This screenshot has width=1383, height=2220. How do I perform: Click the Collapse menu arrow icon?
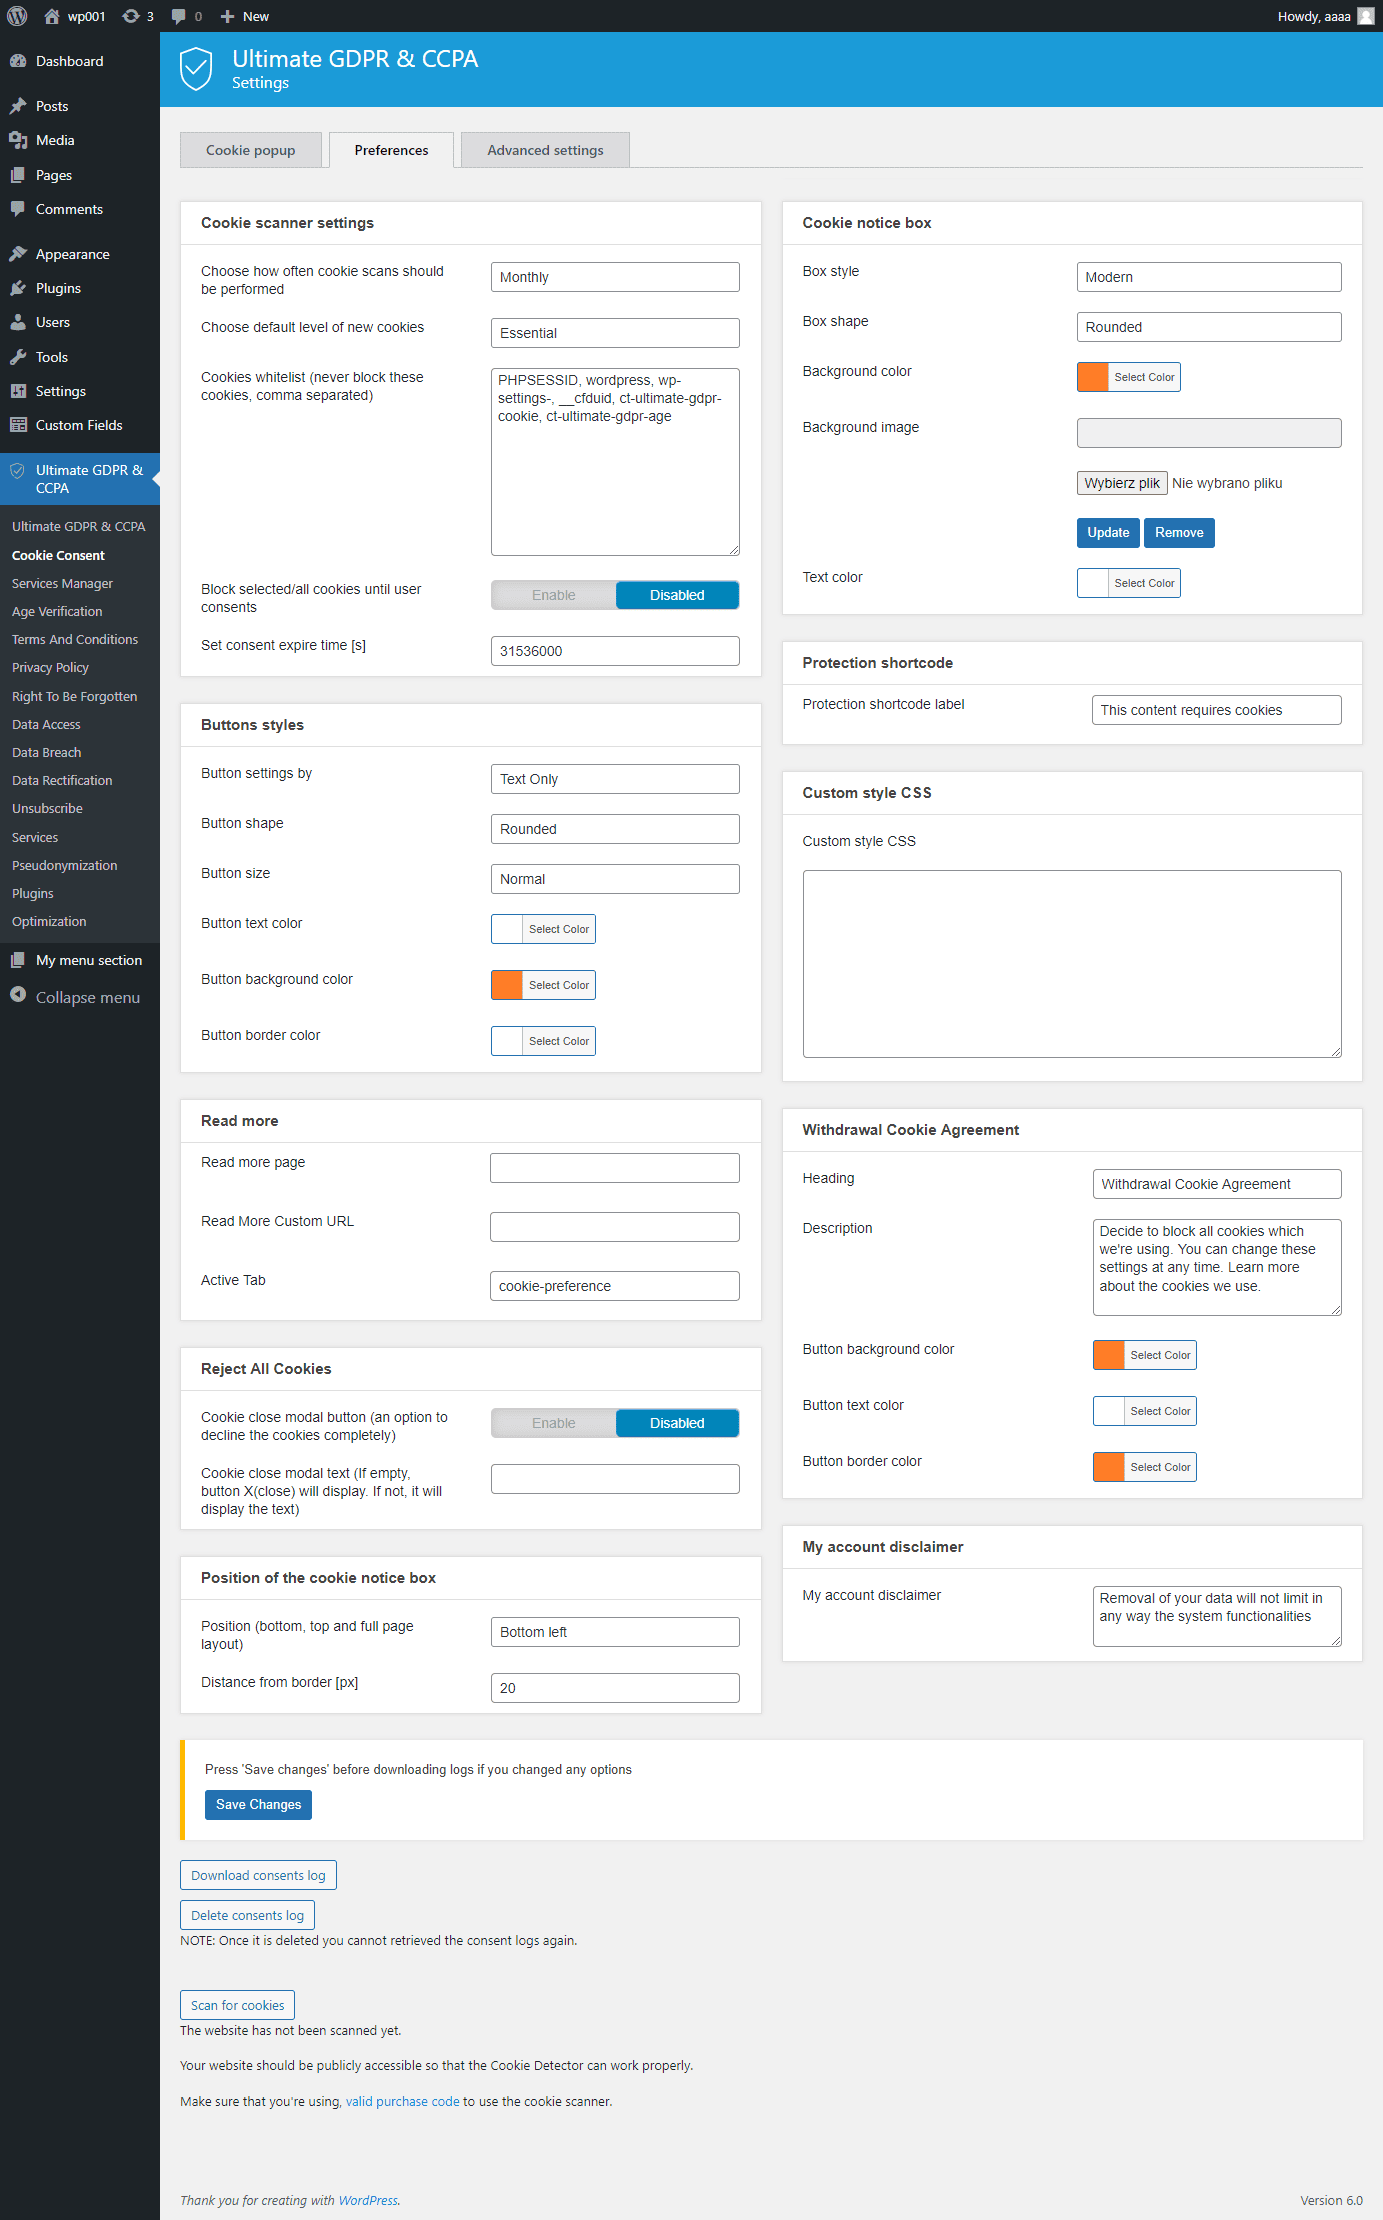[18, 994]
